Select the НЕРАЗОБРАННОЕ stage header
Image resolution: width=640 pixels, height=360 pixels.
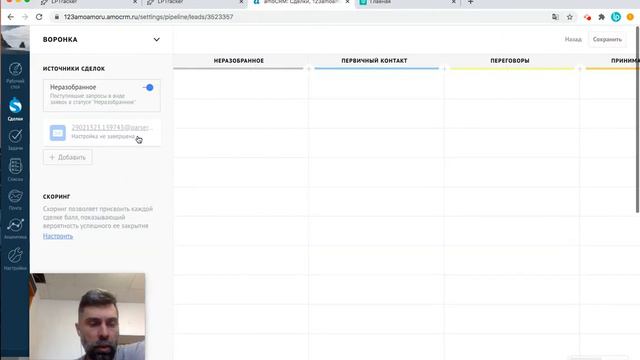(x=239, y=61)
